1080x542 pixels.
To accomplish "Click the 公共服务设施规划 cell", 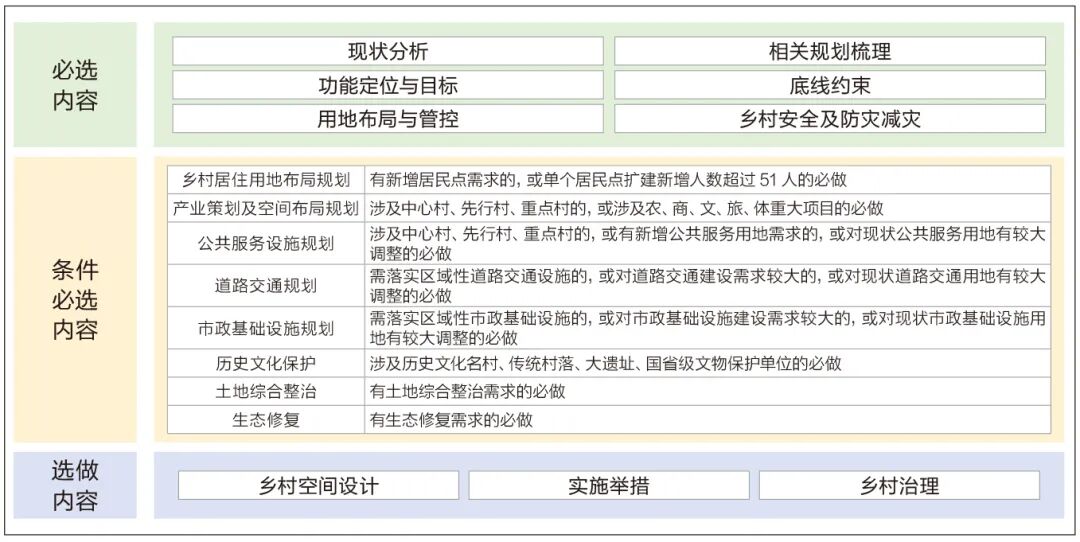I will tap(266, 243).
